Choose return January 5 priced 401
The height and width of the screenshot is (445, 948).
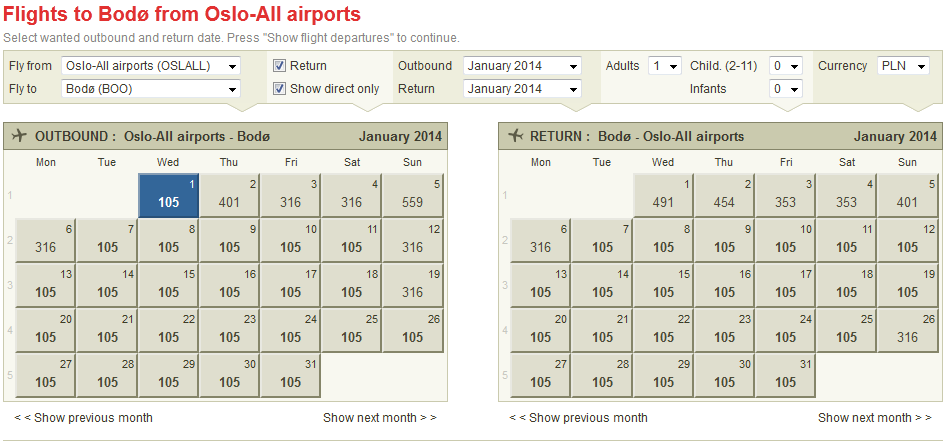tap(907, 195)
